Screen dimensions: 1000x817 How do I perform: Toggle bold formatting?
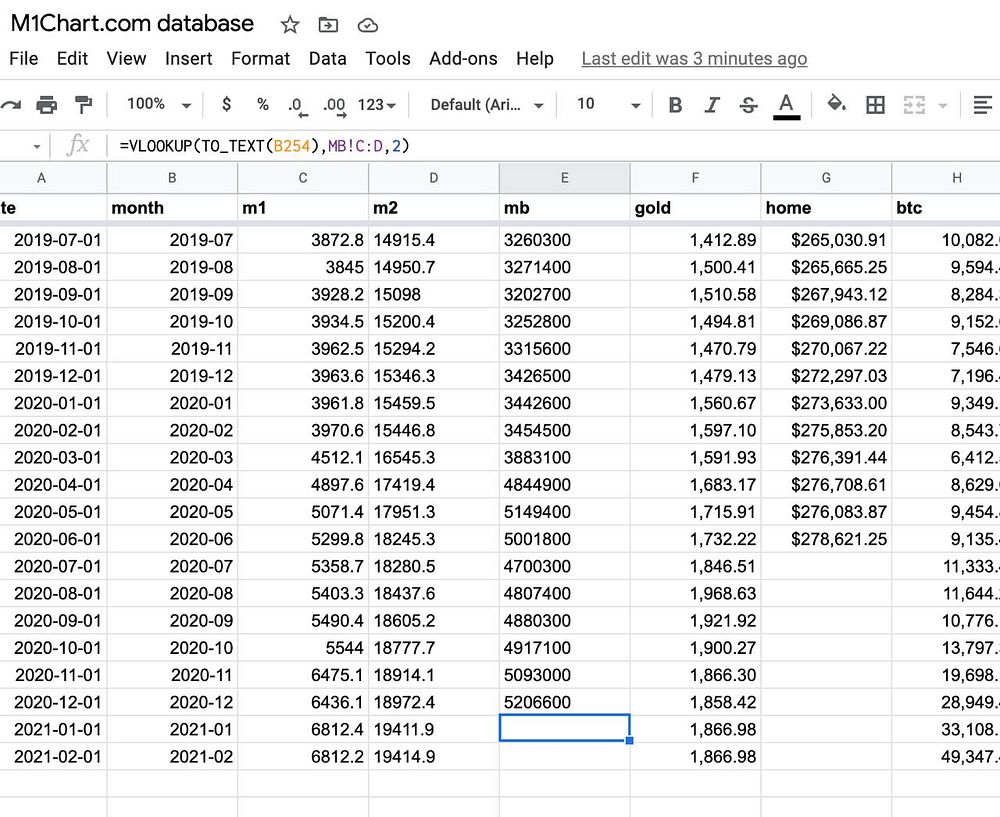pos(675,104)
